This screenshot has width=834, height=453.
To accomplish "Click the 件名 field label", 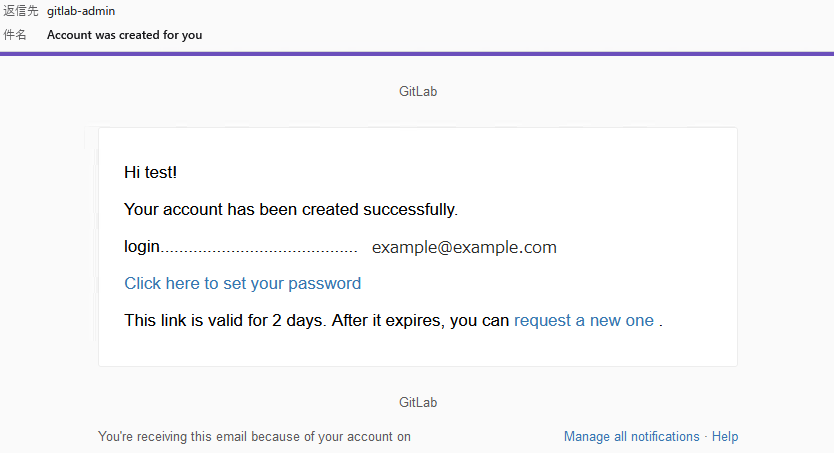I will [15, 35].
